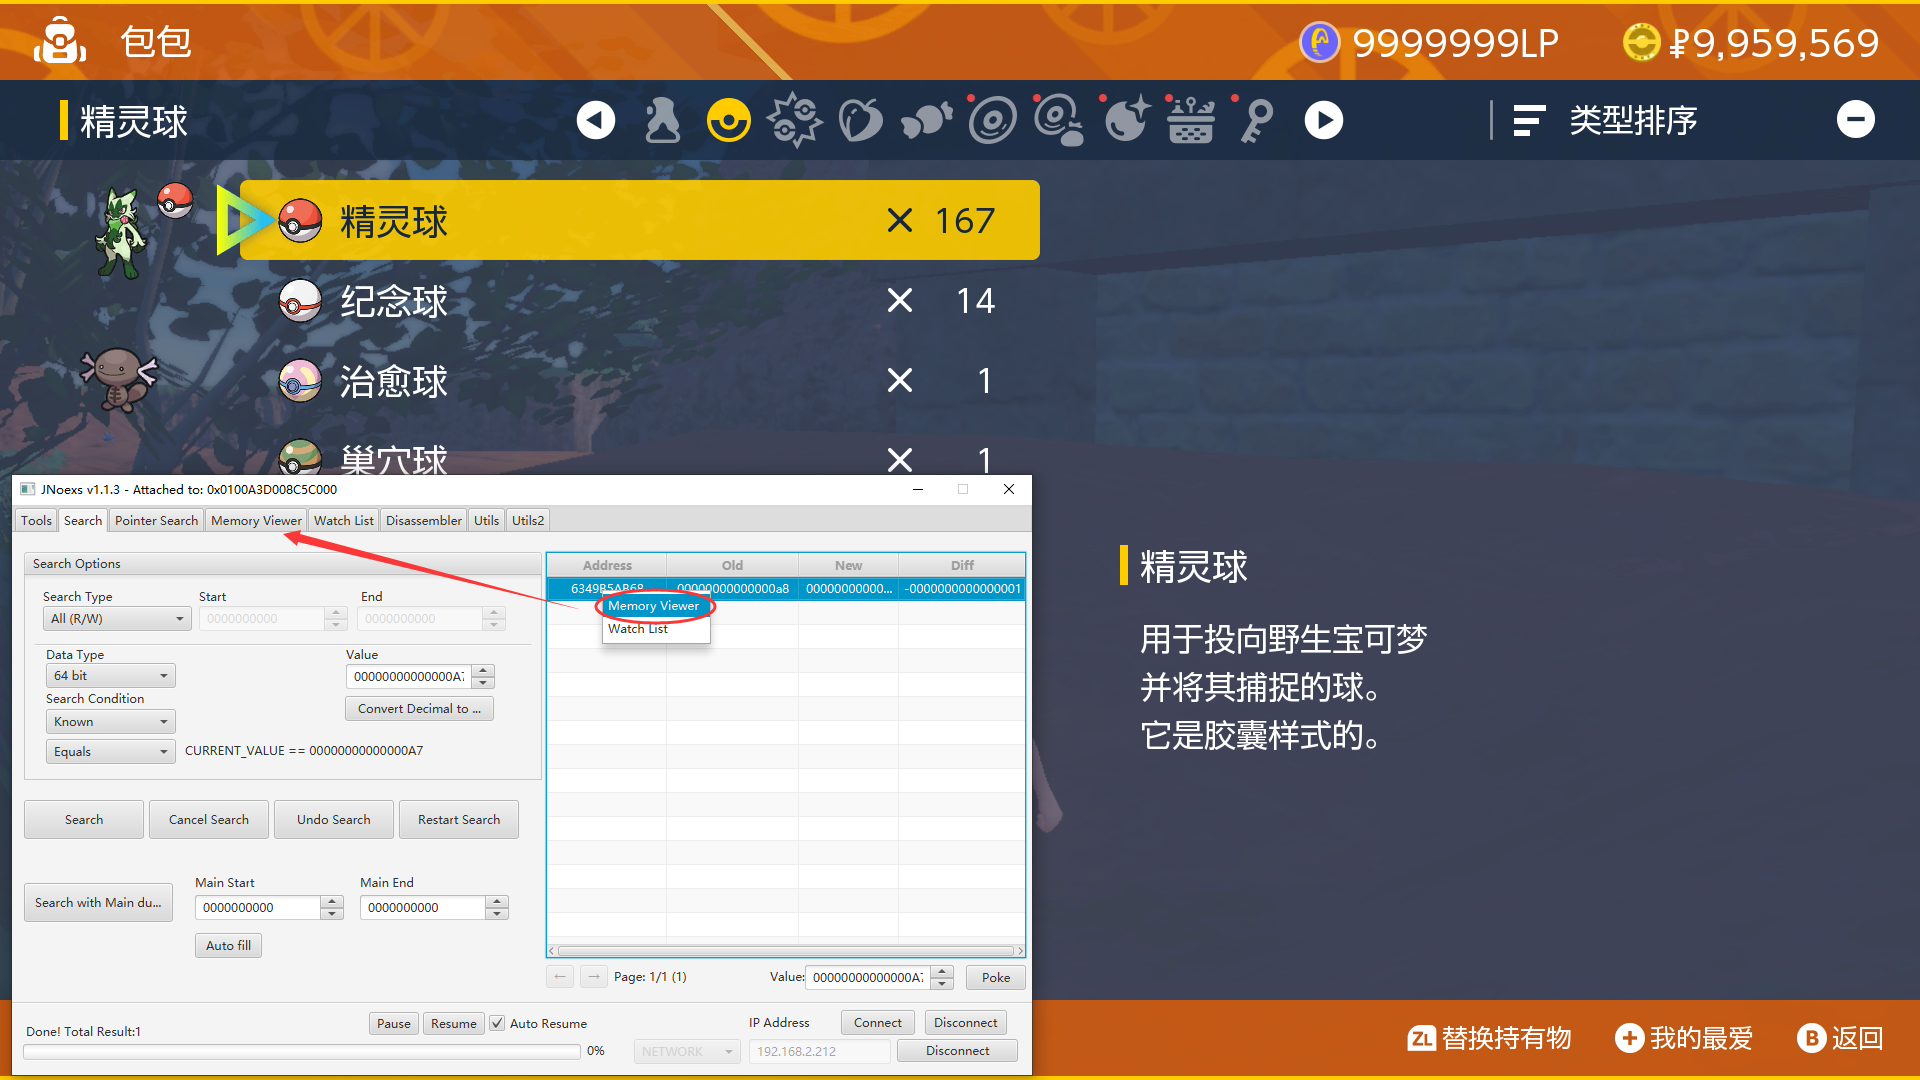The image size is (1920, 1080).
Task: Select the 精灵球 Poké Ball item icon
Action: pyautogui.click(x=300, y=221)
